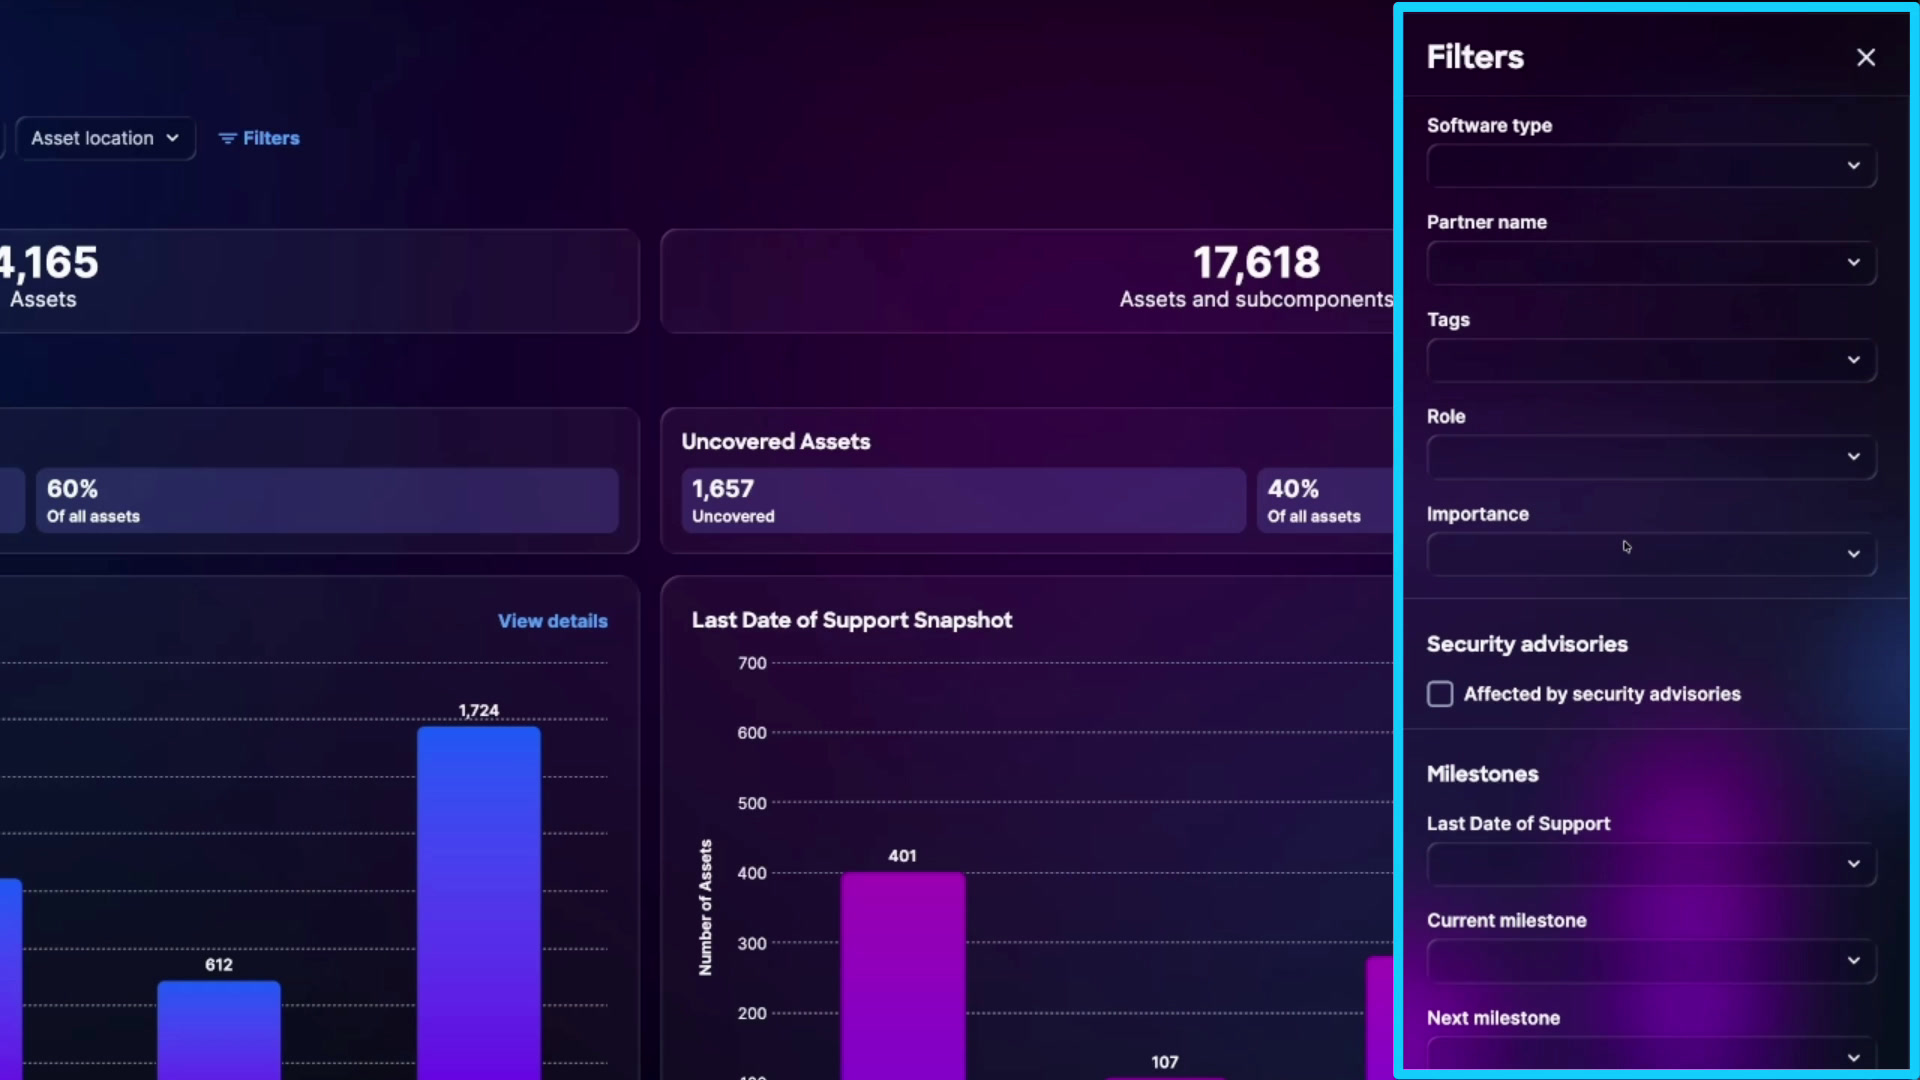Click the 60% Of all assets tile

(327, 500)
